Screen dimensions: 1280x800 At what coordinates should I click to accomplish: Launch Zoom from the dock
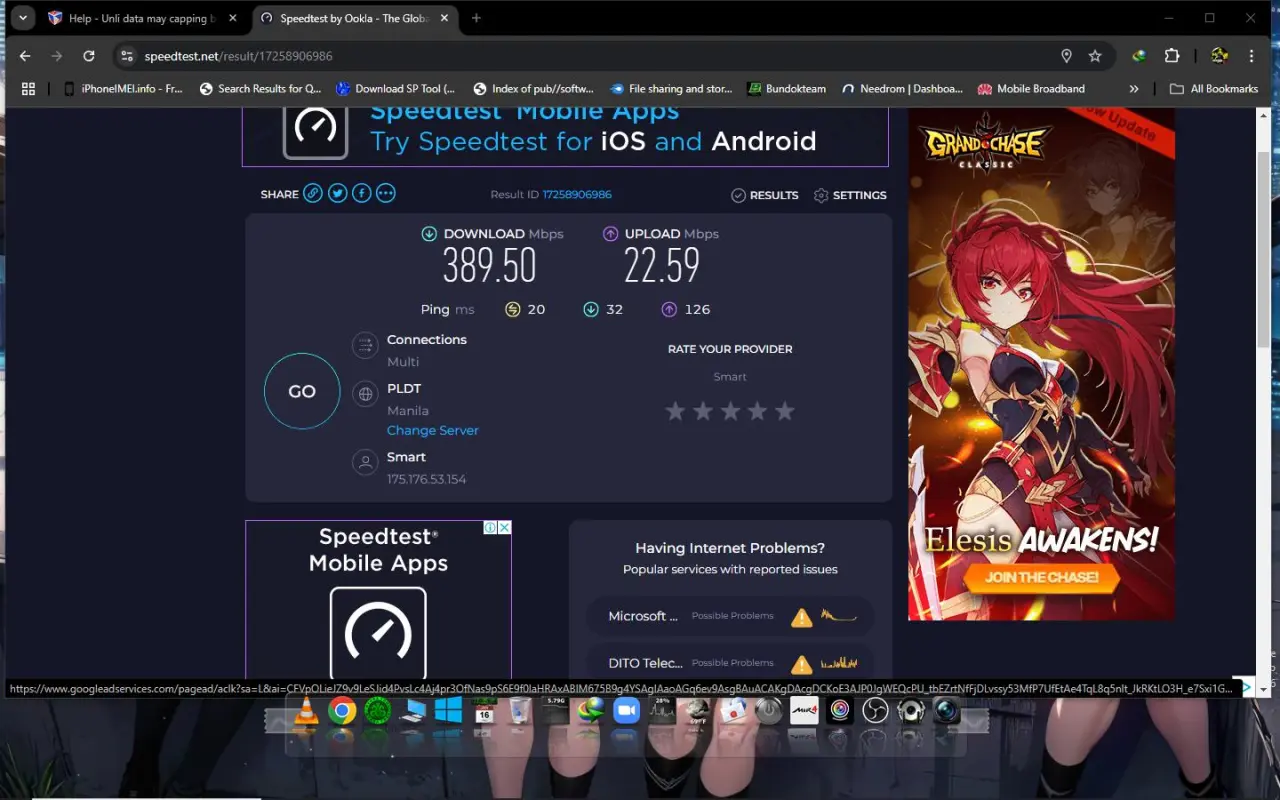pyautogui.click(x=626, y=711)
